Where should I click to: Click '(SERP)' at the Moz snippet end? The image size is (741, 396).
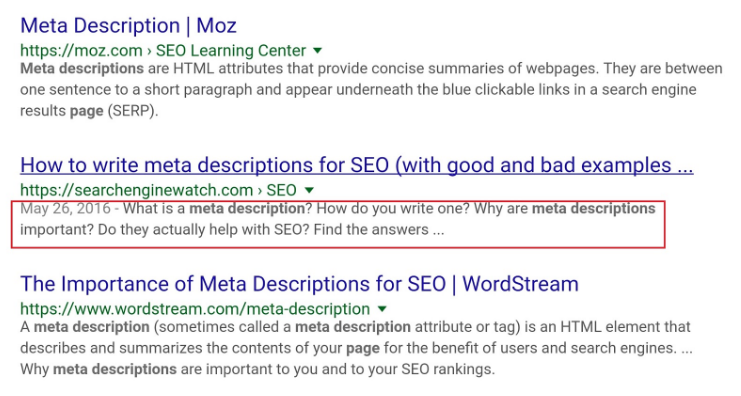pos(133,111)
